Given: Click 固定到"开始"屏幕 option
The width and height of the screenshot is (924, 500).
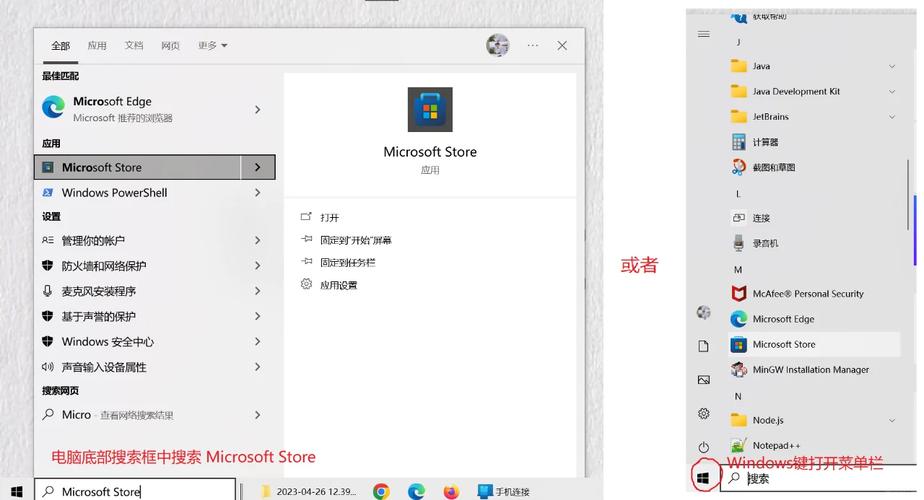Looking at the screenshot, I should point(346,240).
